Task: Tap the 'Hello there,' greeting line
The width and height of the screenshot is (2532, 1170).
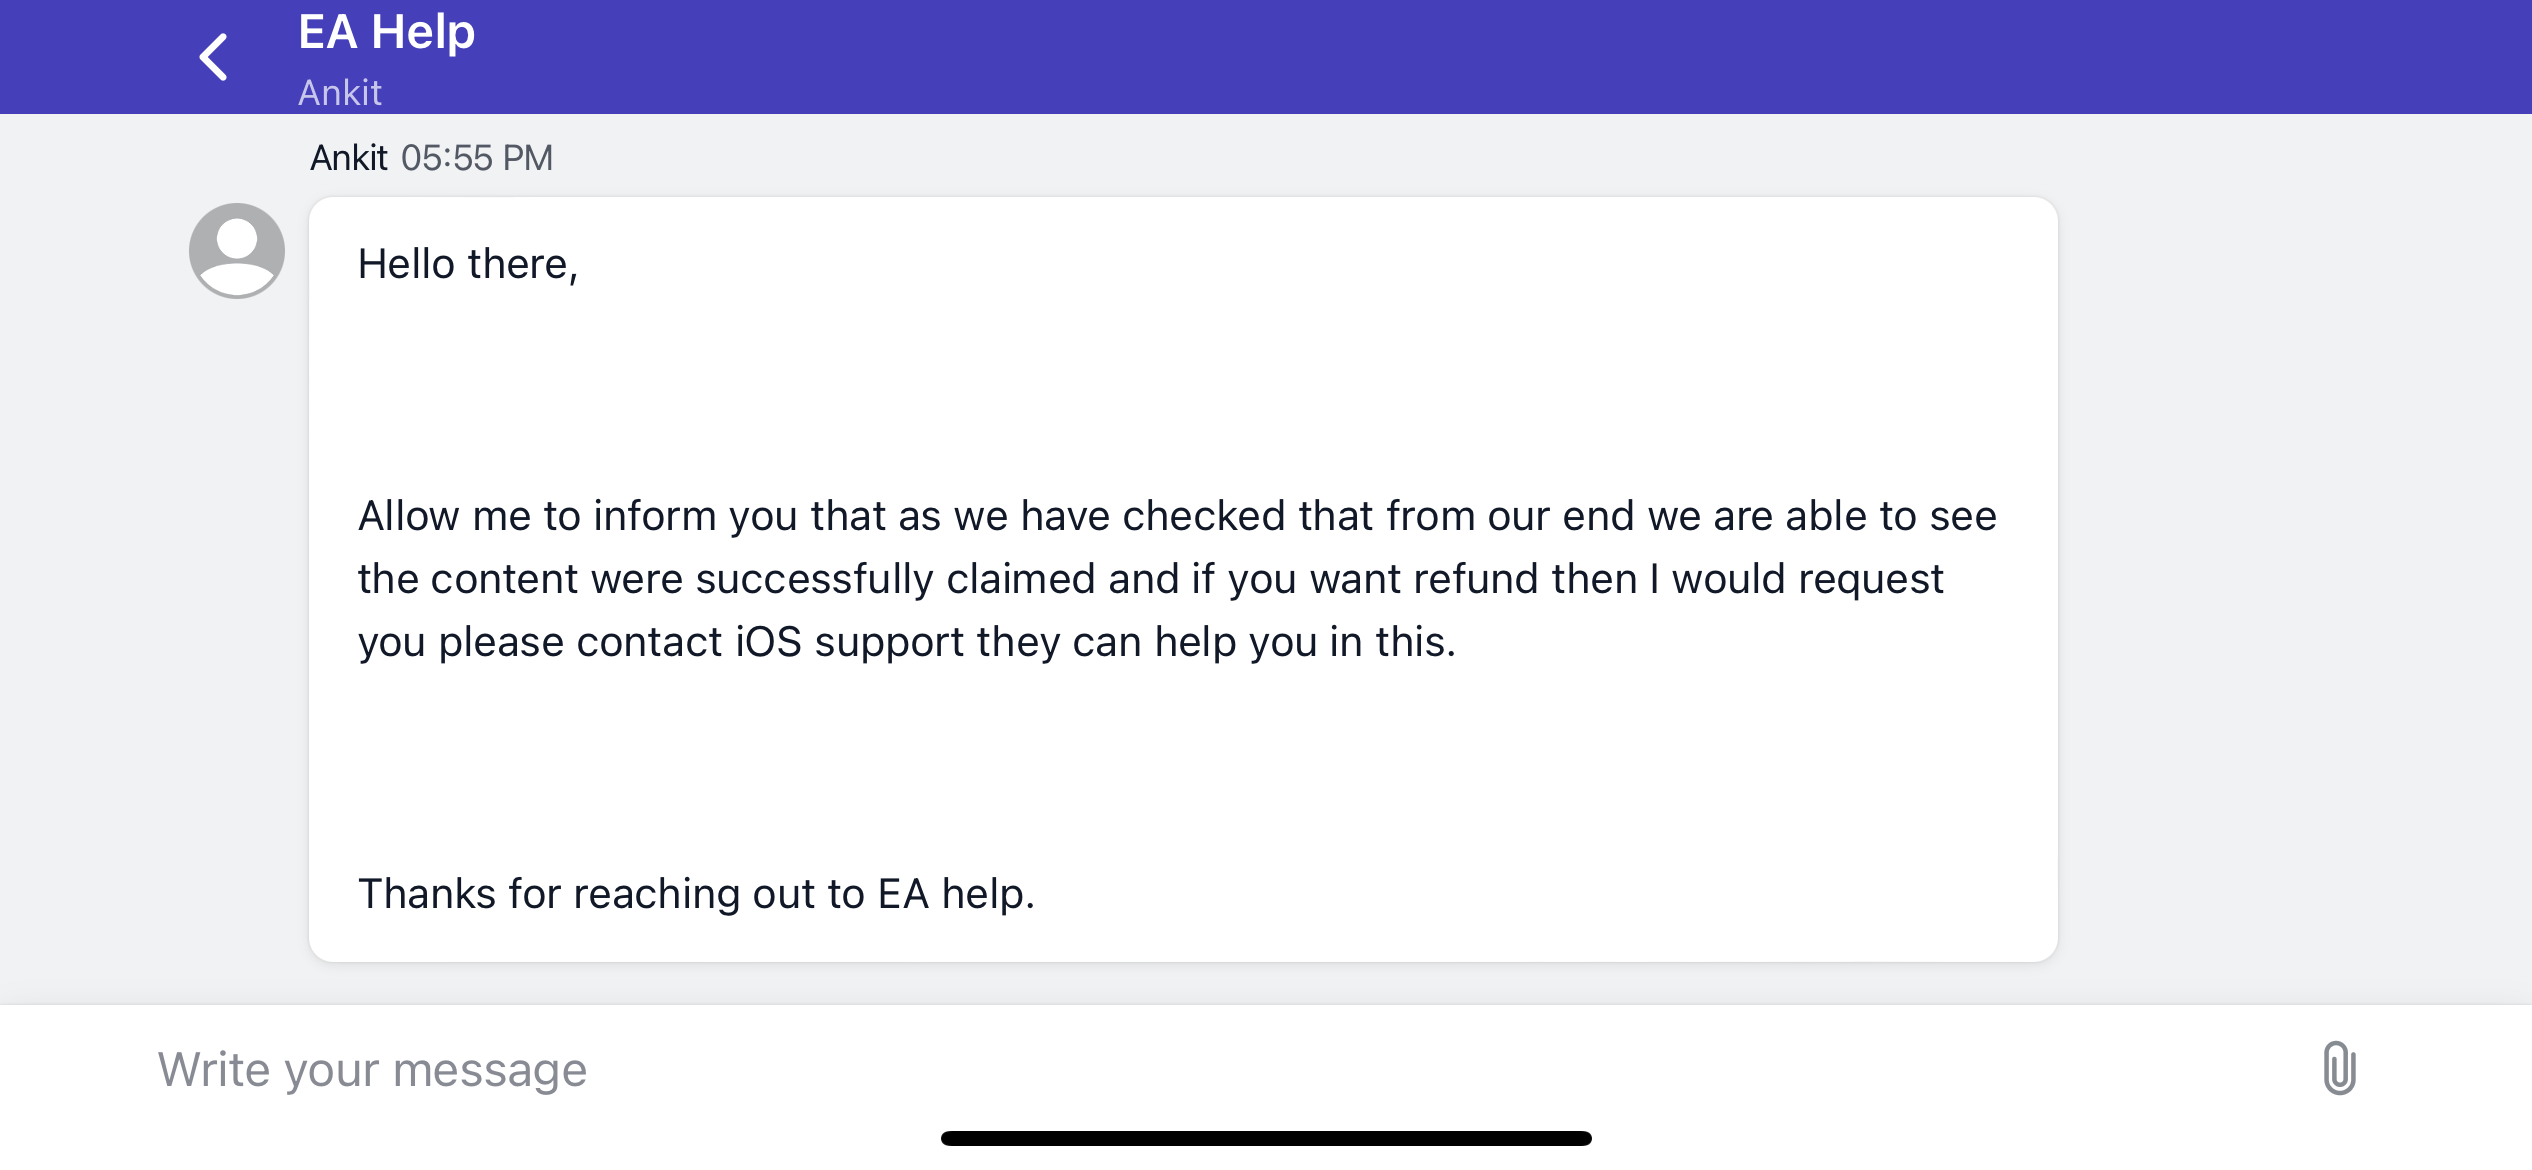Action: 468,264
